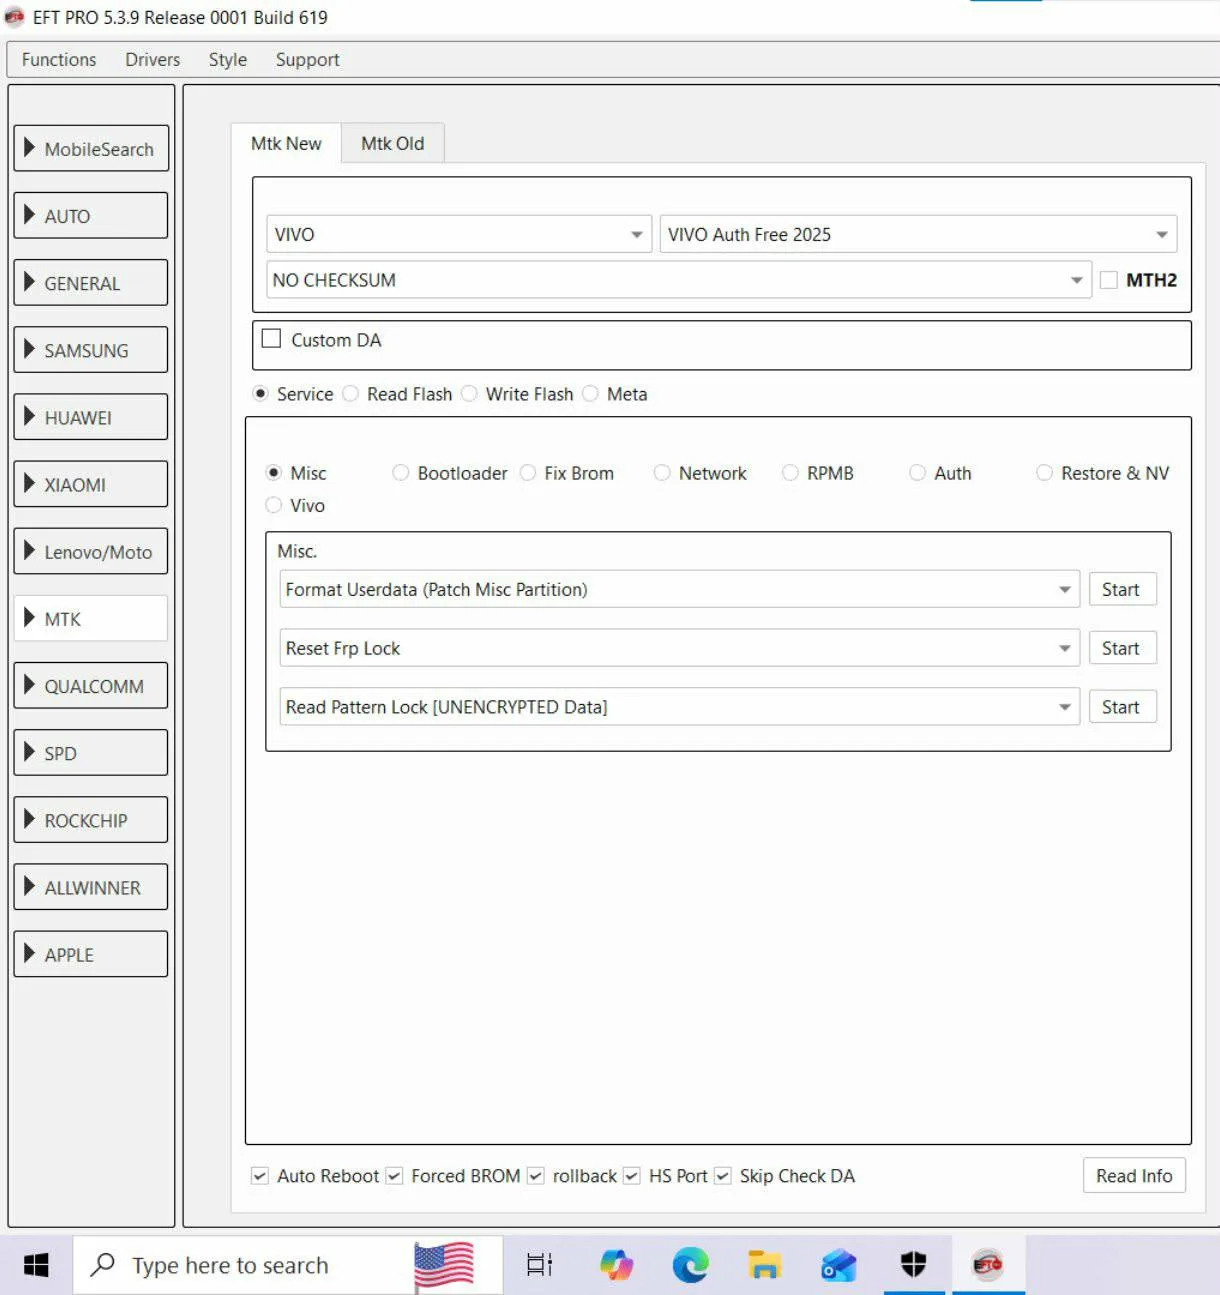Expand the Reset Frp Lock dropdown
This screenshot has height=1295, width=1220.
click(x=1064, y=648)
